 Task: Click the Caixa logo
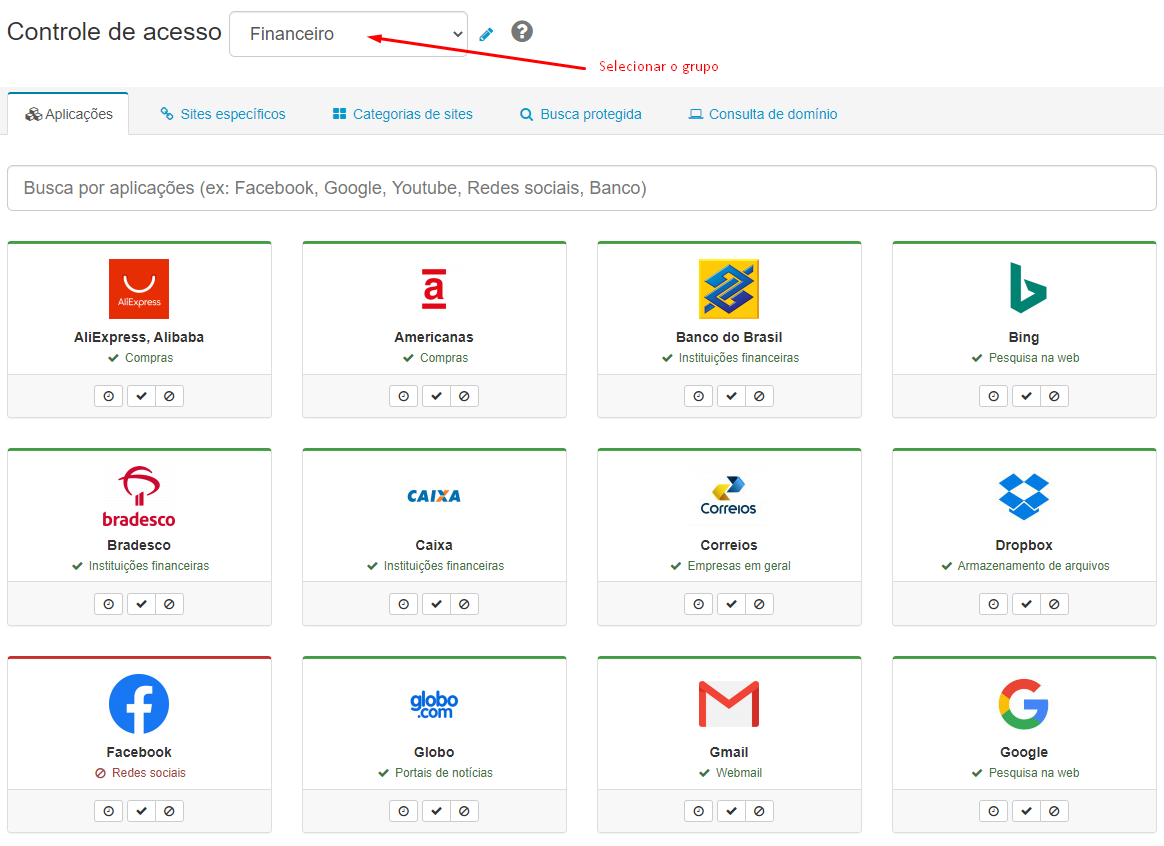tap(434, 496)
